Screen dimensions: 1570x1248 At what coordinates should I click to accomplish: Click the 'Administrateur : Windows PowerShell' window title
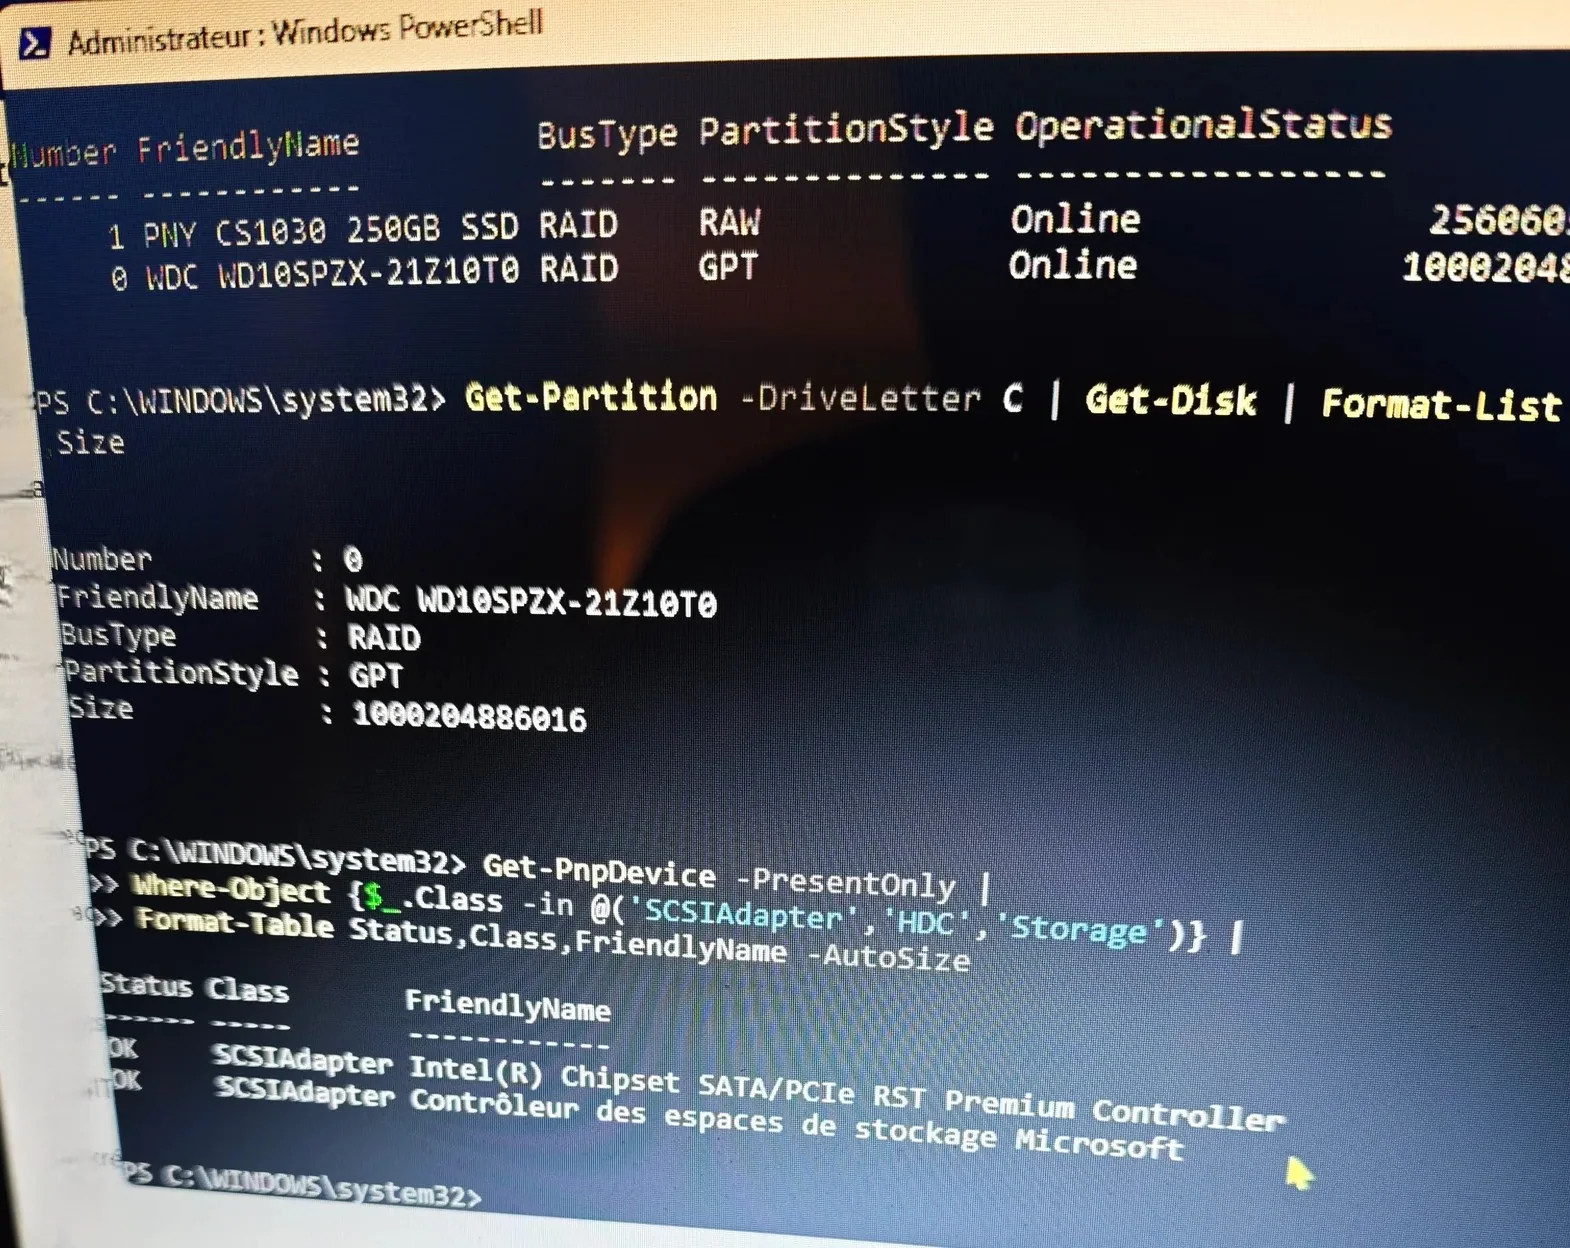[306, 31]
